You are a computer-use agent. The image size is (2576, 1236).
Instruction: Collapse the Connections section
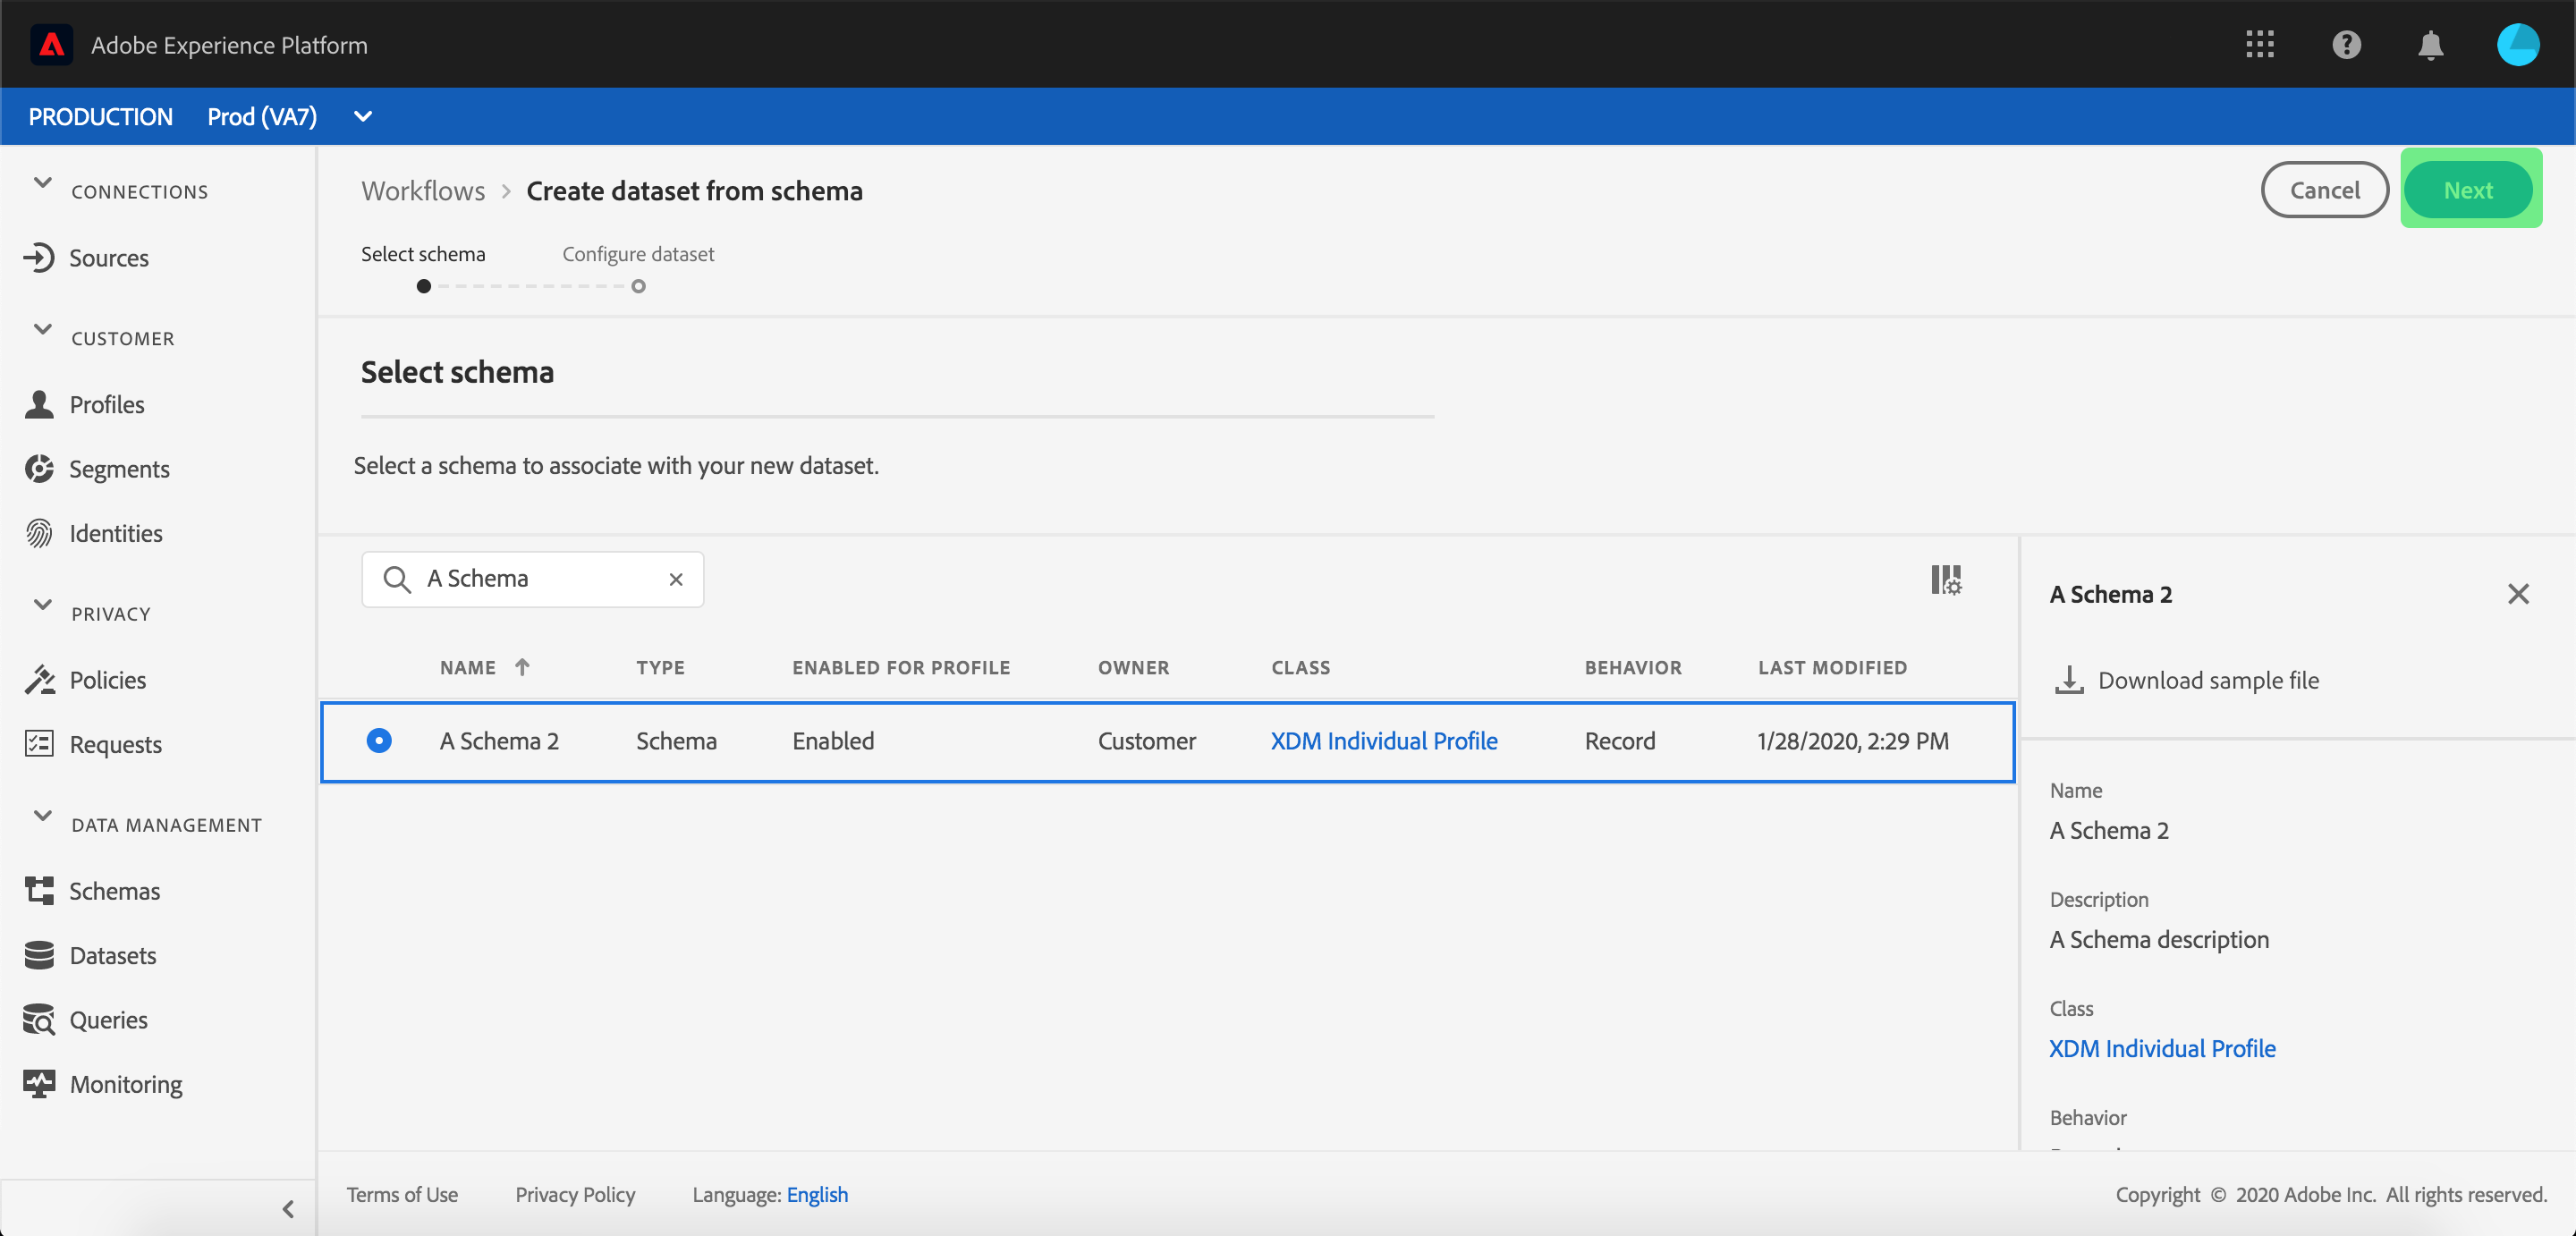click(42, 183)
